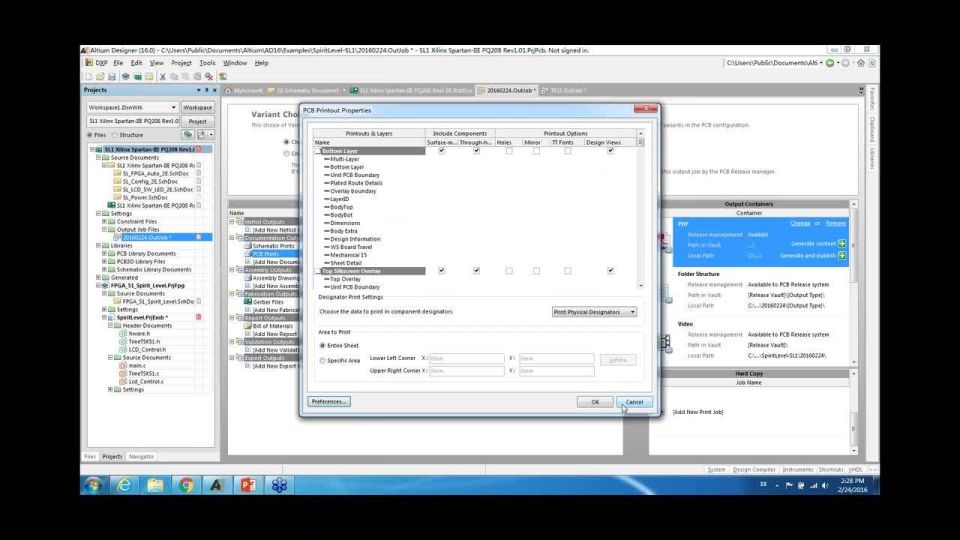Click the SL_Power.SchDoc file icon
The image size is (960, 540).
click(x=117, y=197)
